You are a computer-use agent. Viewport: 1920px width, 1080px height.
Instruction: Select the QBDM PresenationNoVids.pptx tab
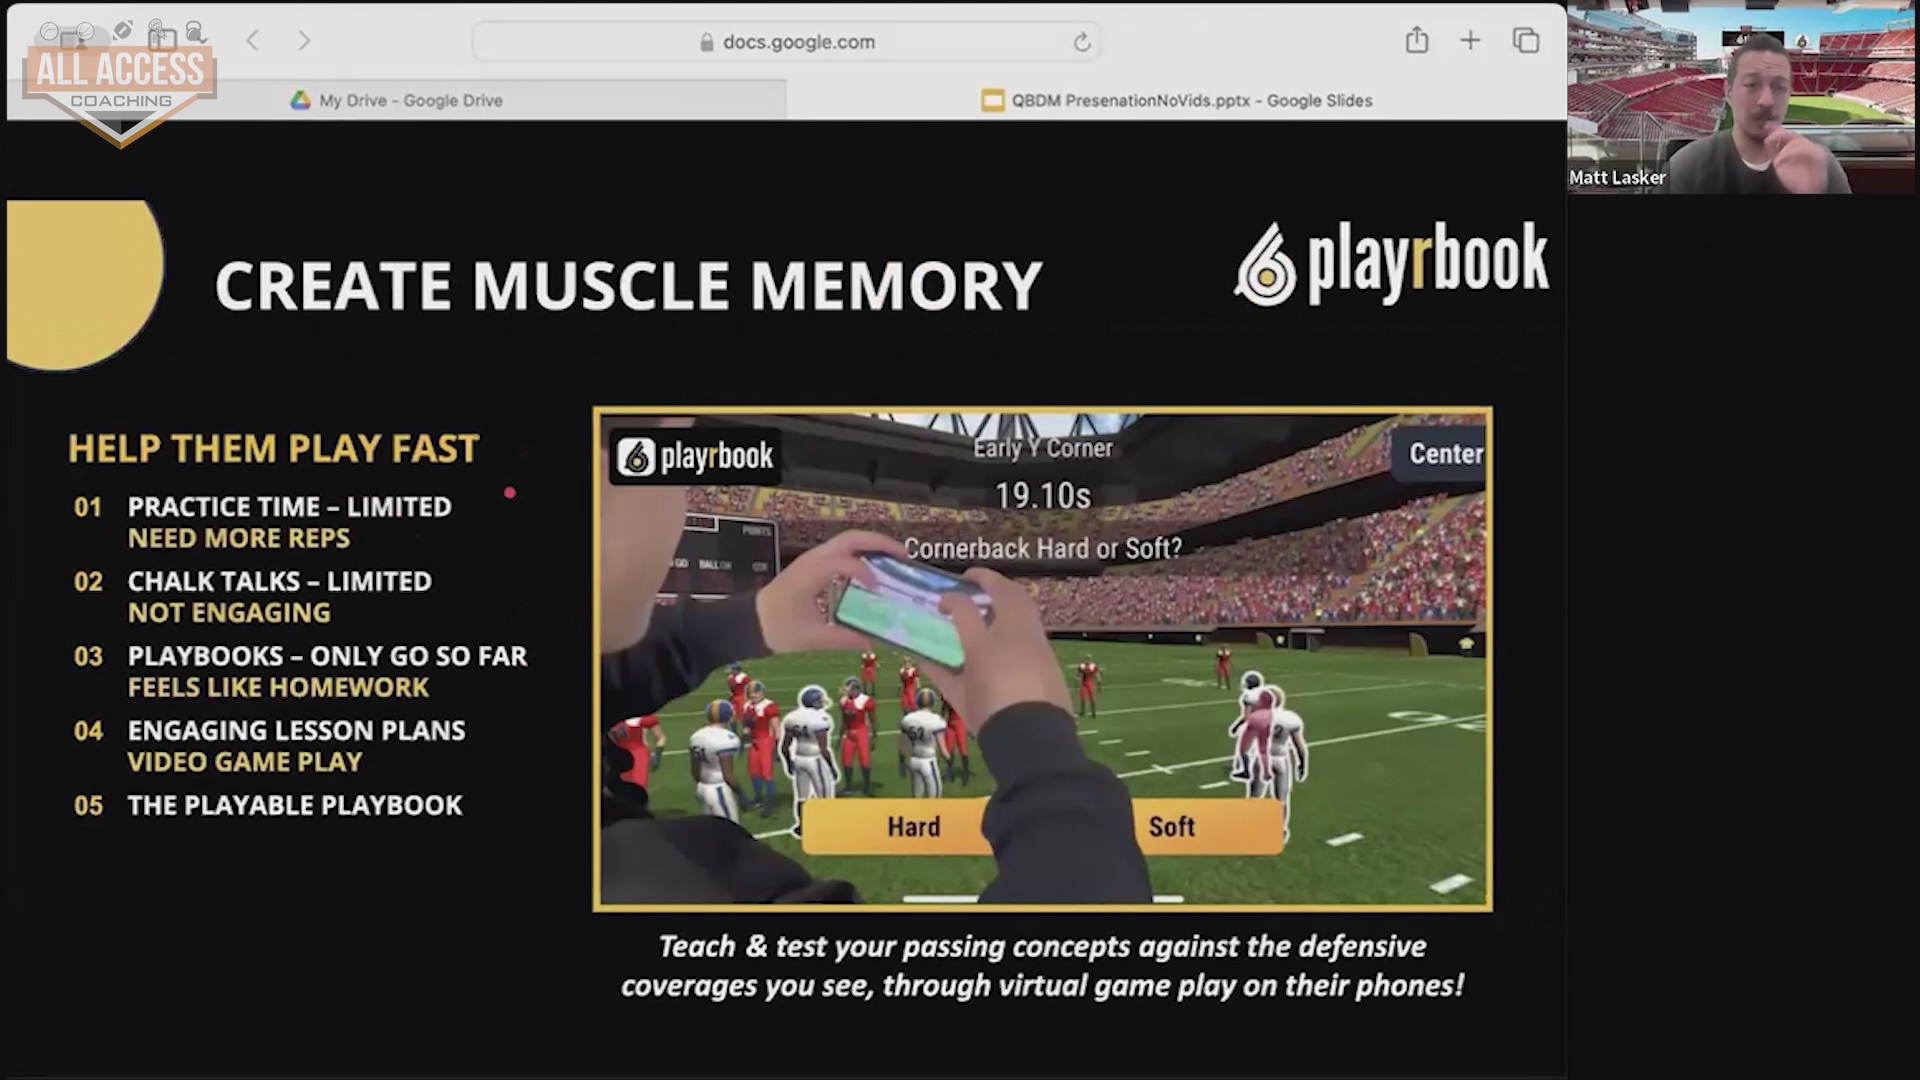coord(1176,100)
